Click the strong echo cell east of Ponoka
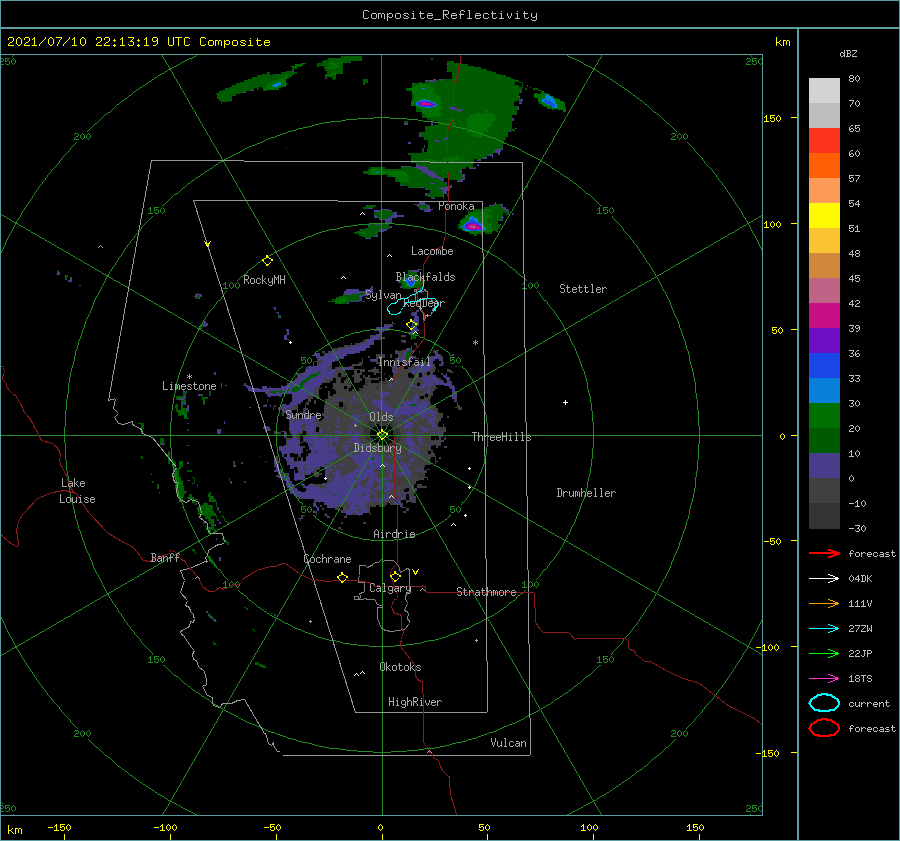 472,225
